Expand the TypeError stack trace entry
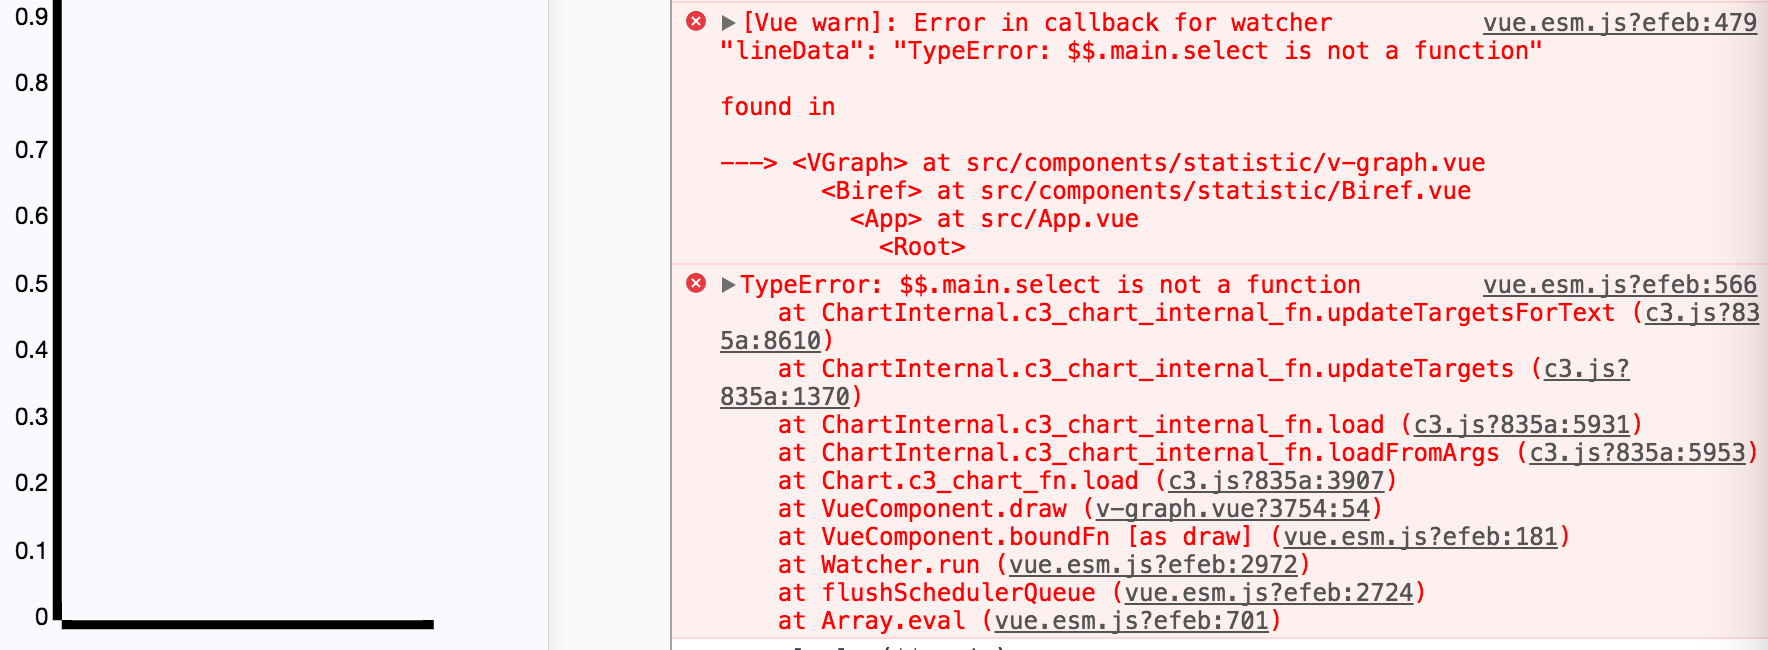 point(727,284)
